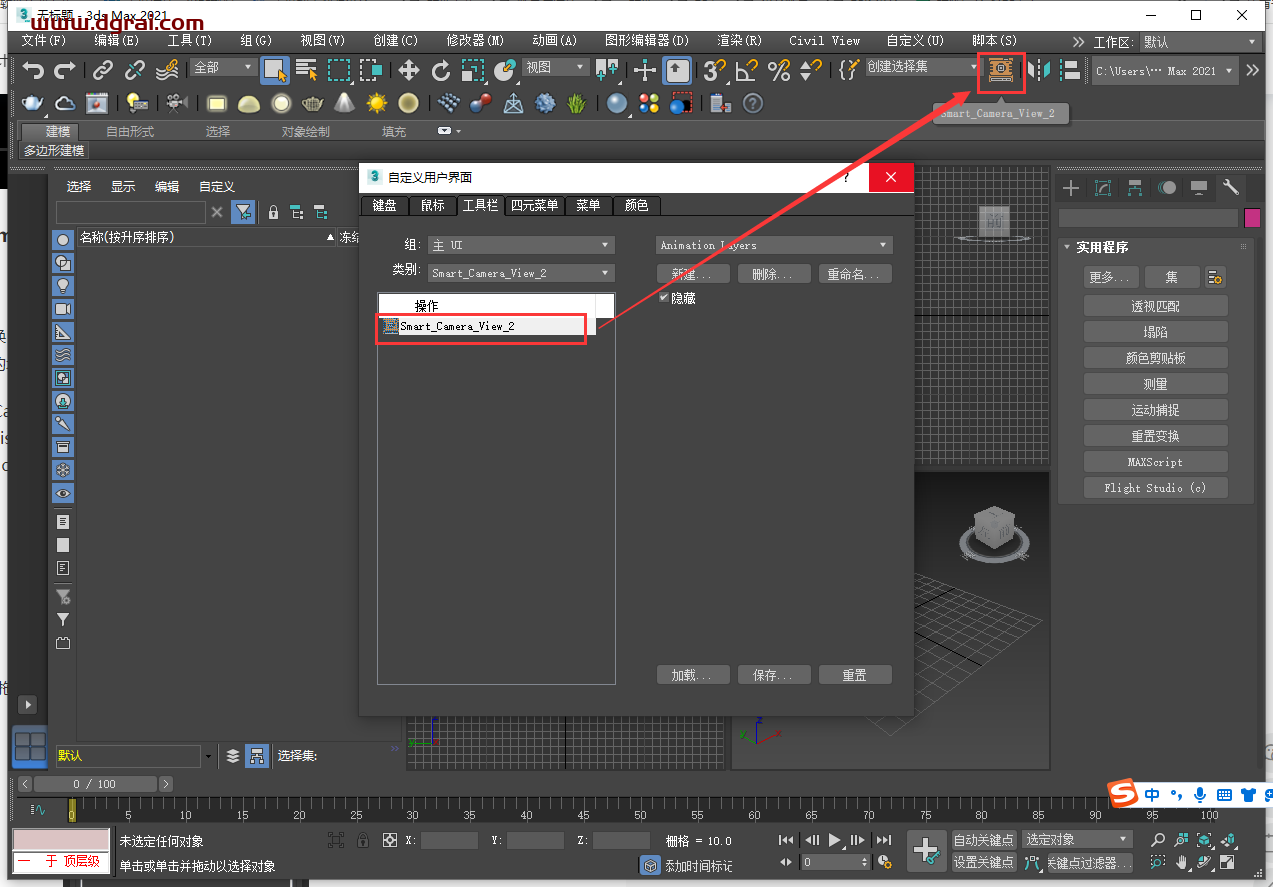Launch the MAXScript utility
Screen dimensions: 1273x887
(1155, 461)
